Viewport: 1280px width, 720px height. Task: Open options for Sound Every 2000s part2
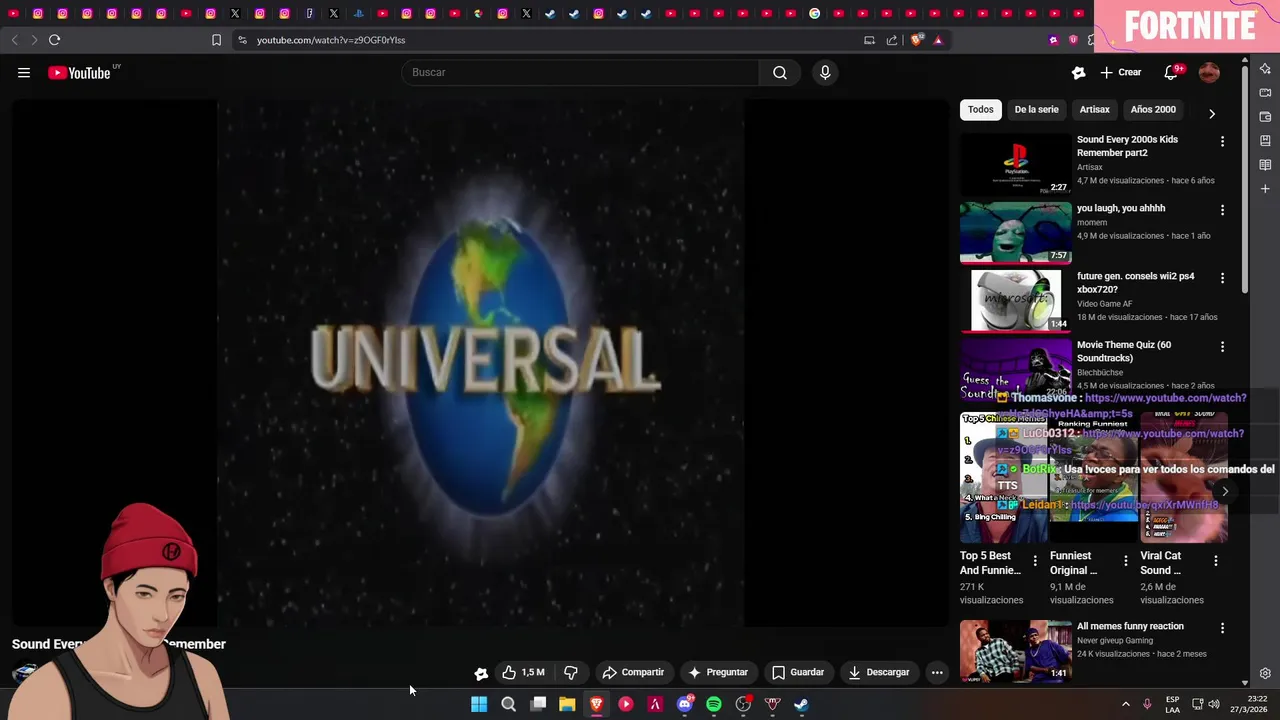click(x=1222, y=142)
